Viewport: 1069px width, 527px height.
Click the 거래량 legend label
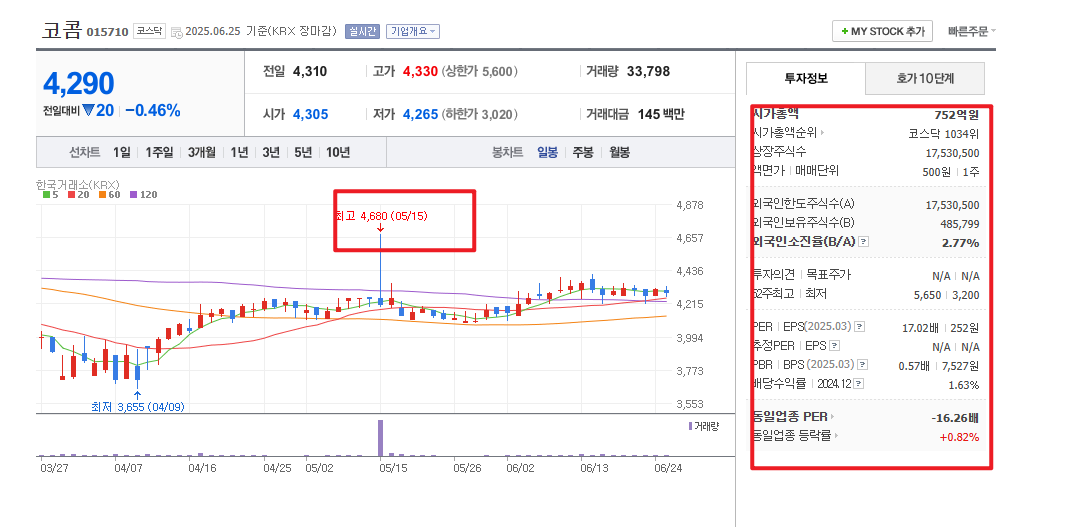point(704,426)
